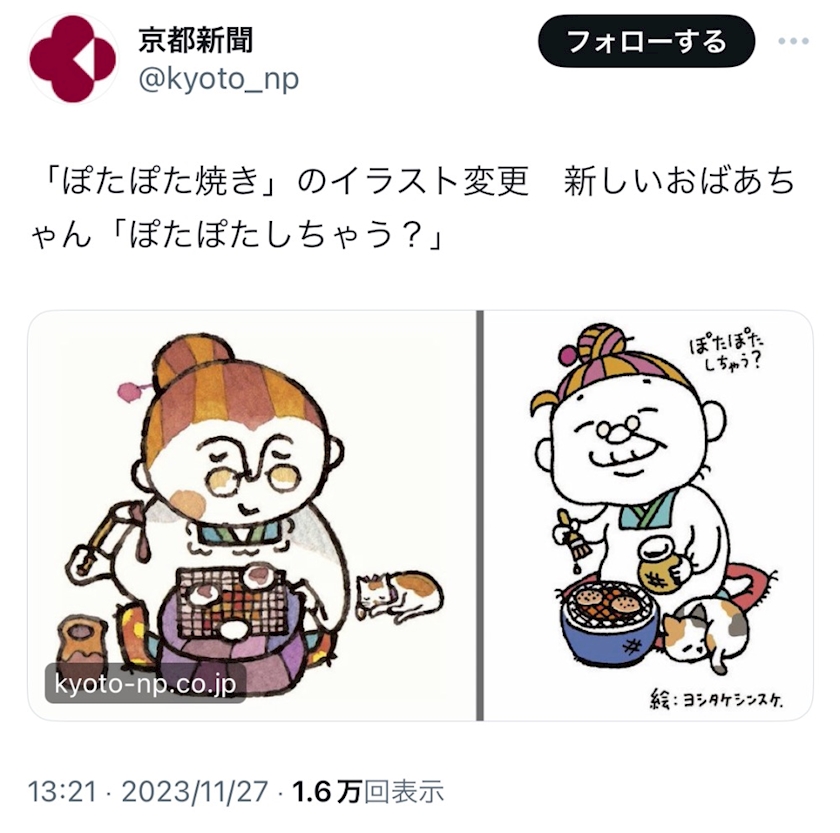Click the 13:21 · 2023/11/27 timestamp
This screenshot has height=833, width=840.
pos(147,792)
